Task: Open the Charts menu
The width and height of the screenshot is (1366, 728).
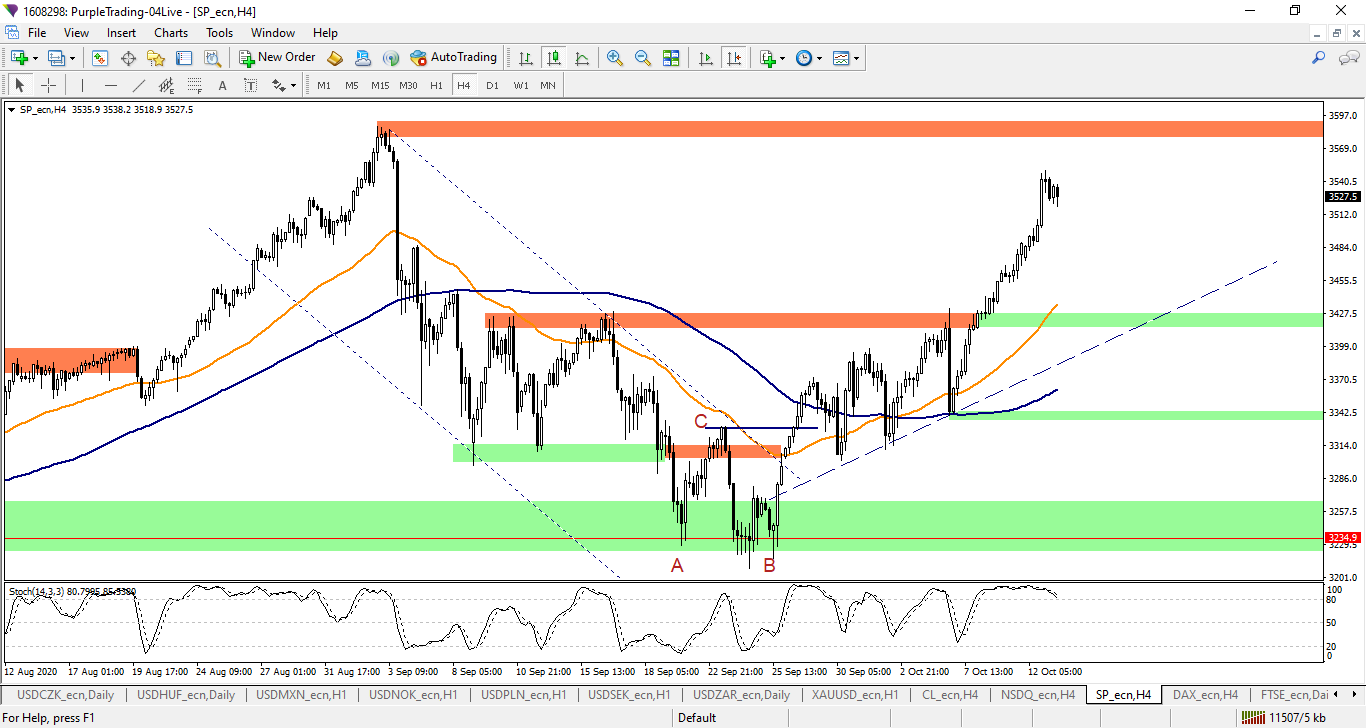Action: [171, 33]
